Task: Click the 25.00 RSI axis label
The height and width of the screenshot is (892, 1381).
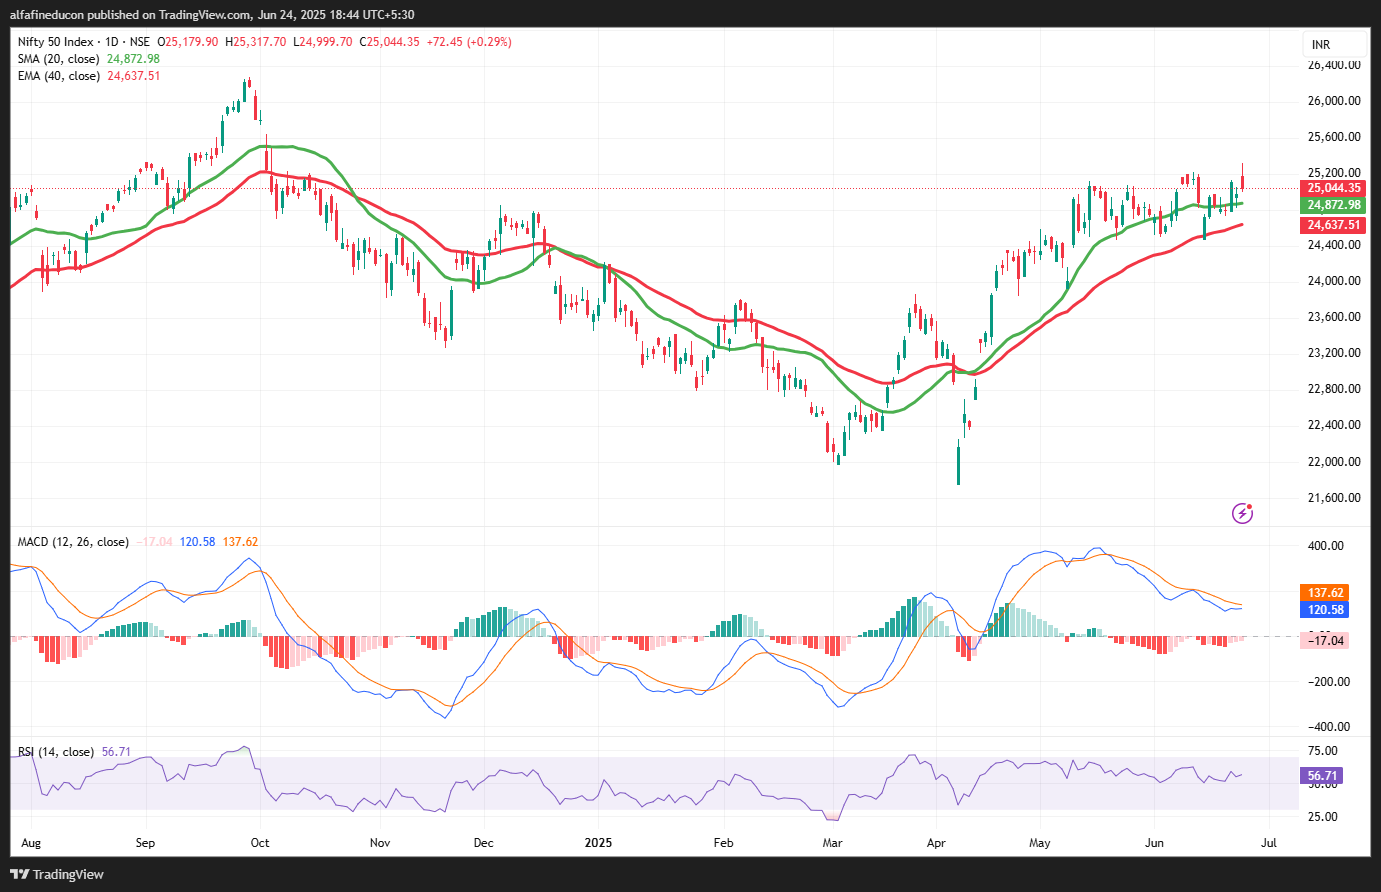Action: point(1322,817)
